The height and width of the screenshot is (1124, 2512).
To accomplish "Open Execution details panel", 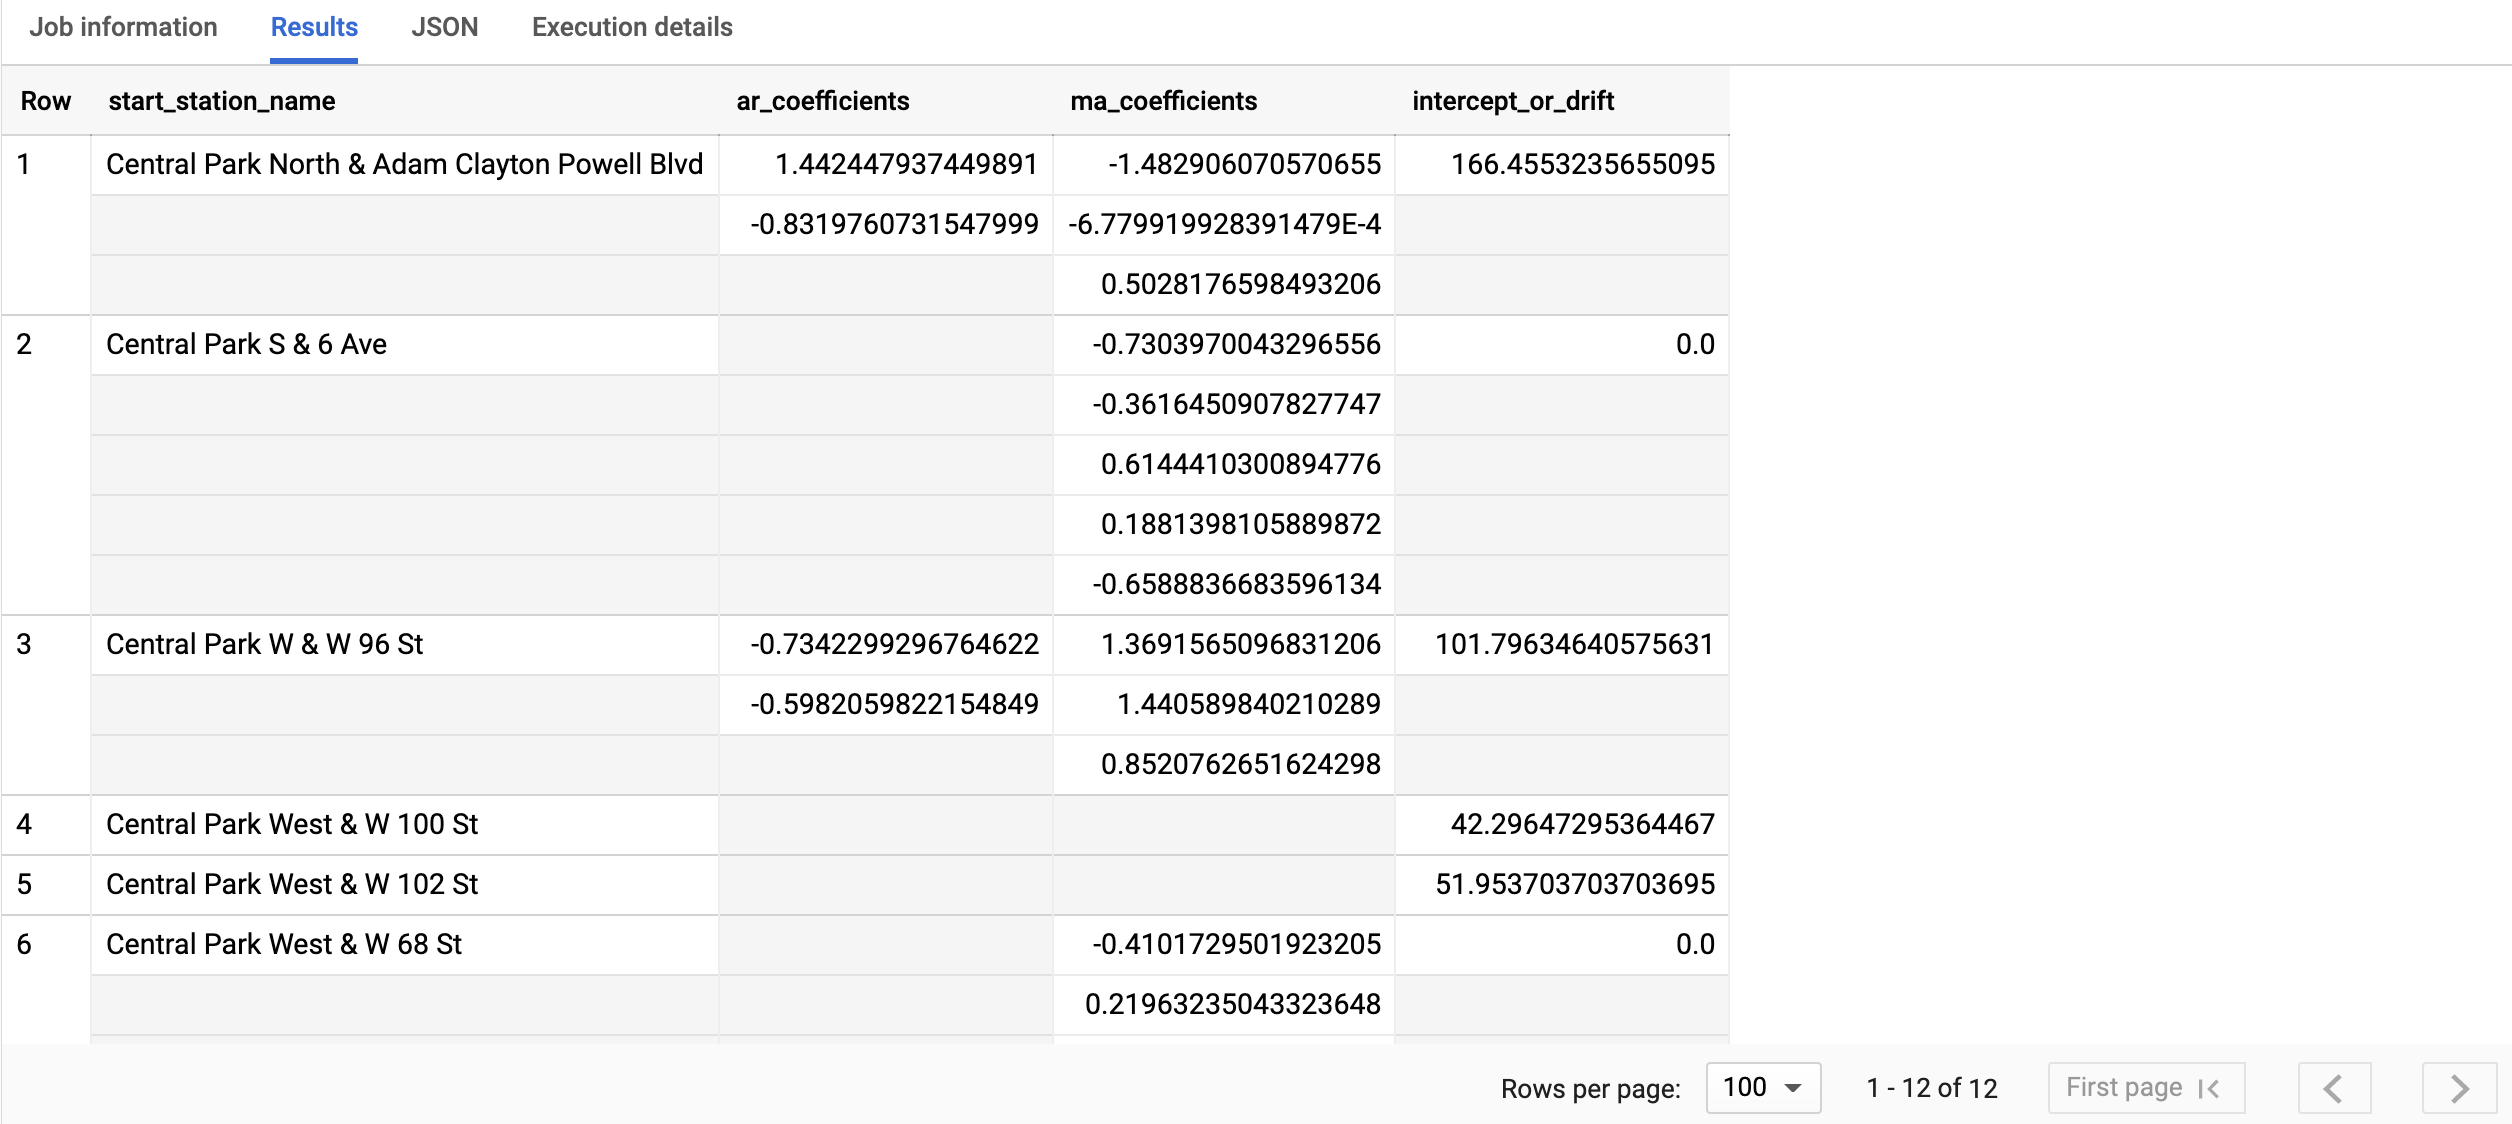I will pos(633,26).
